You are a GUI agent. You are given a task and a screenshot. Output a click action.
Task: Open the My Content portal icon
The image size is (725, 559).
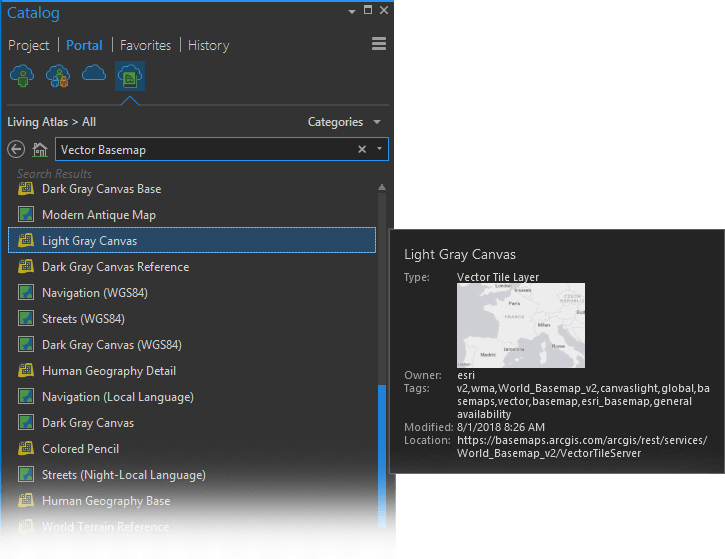point(22,75)
